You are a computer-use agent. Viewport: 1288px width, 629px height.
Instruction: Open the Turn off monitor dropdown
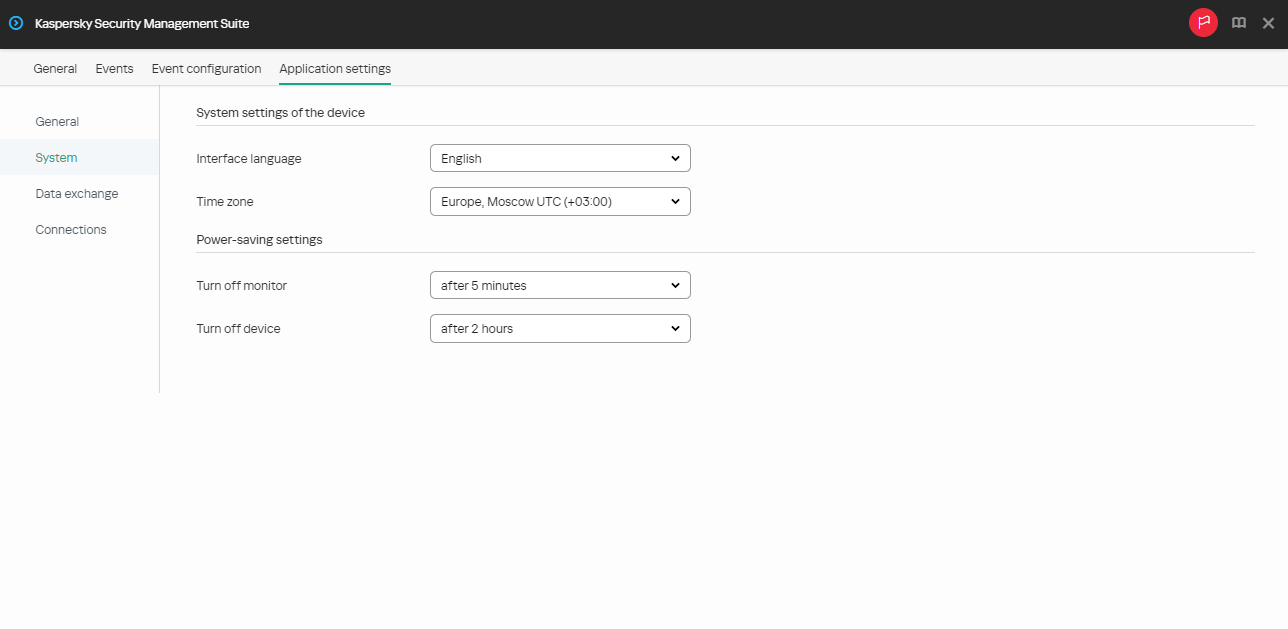point(560,285)
